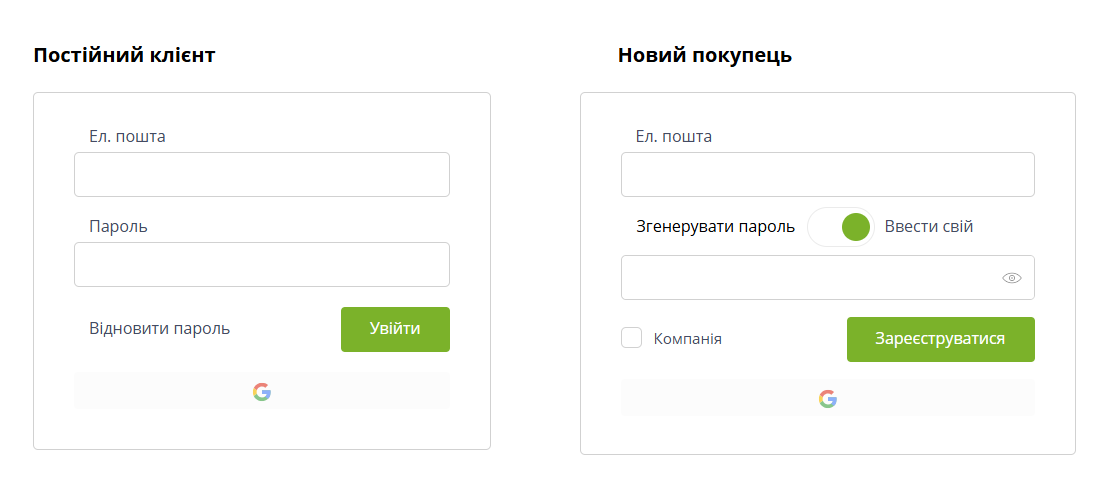Select the Ввести свій option label

(x=929, y=227)
